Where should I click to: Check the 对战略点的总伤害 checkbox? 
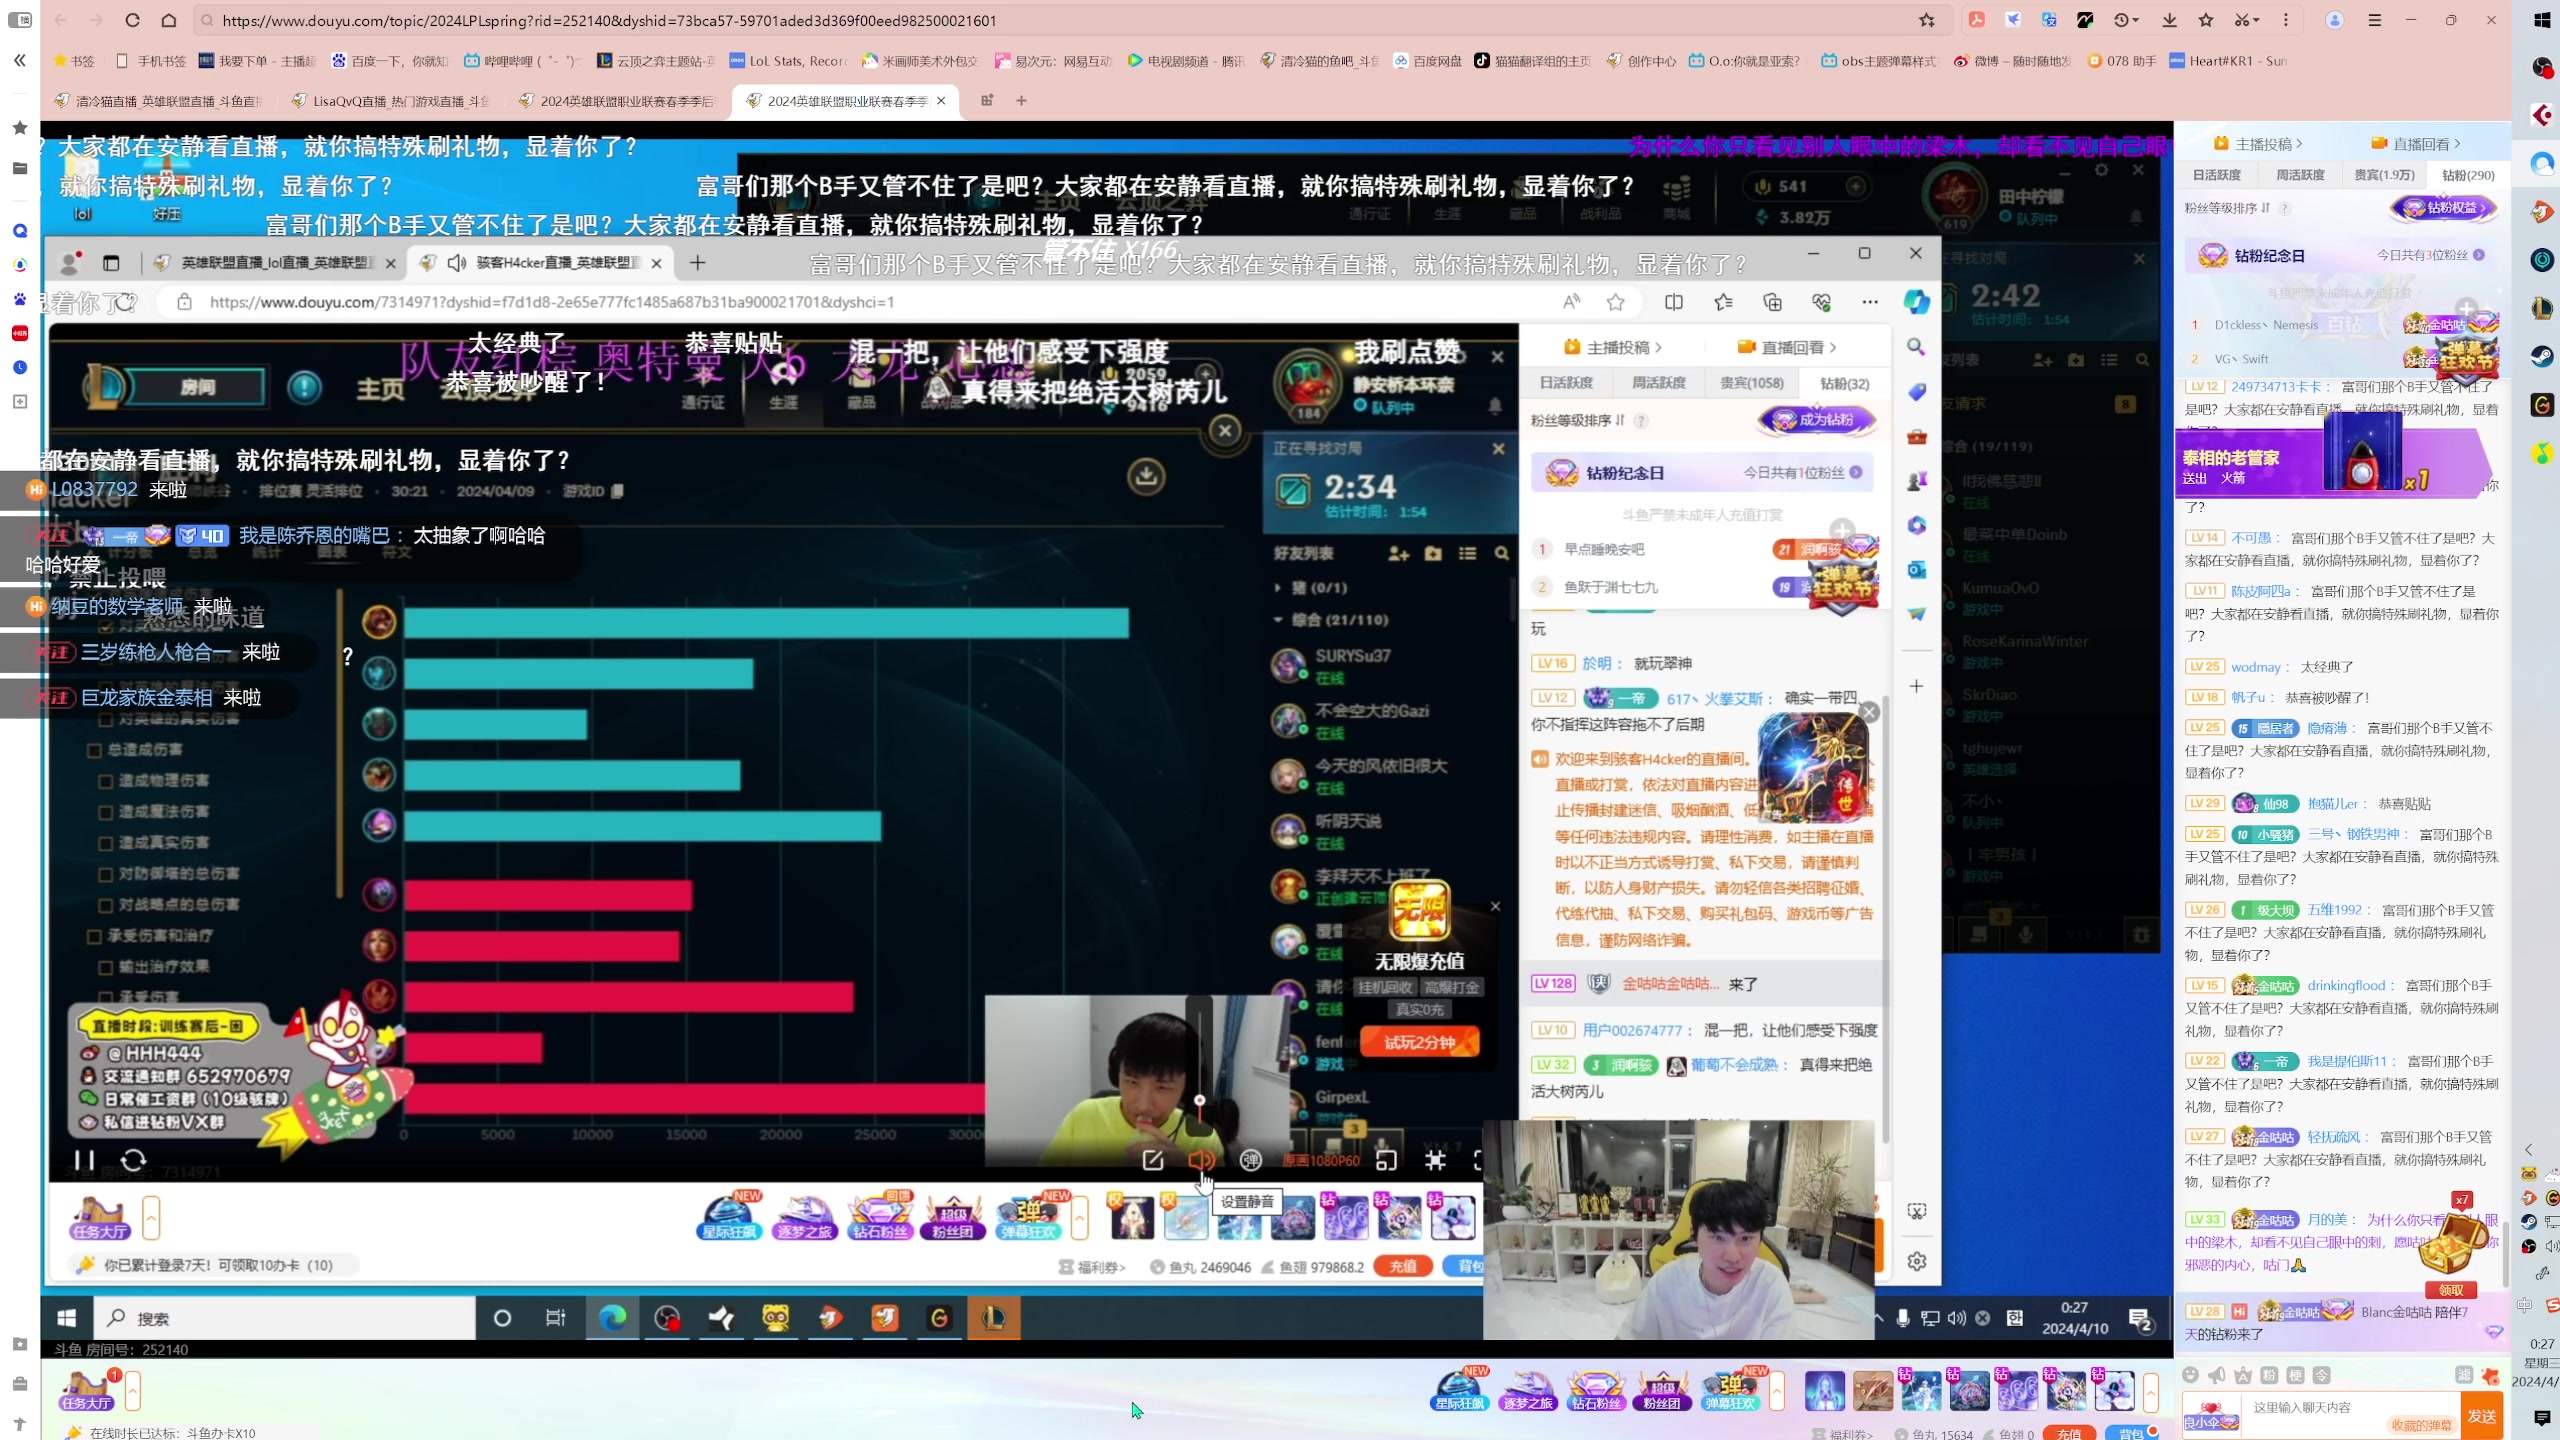tap(105, 905)
